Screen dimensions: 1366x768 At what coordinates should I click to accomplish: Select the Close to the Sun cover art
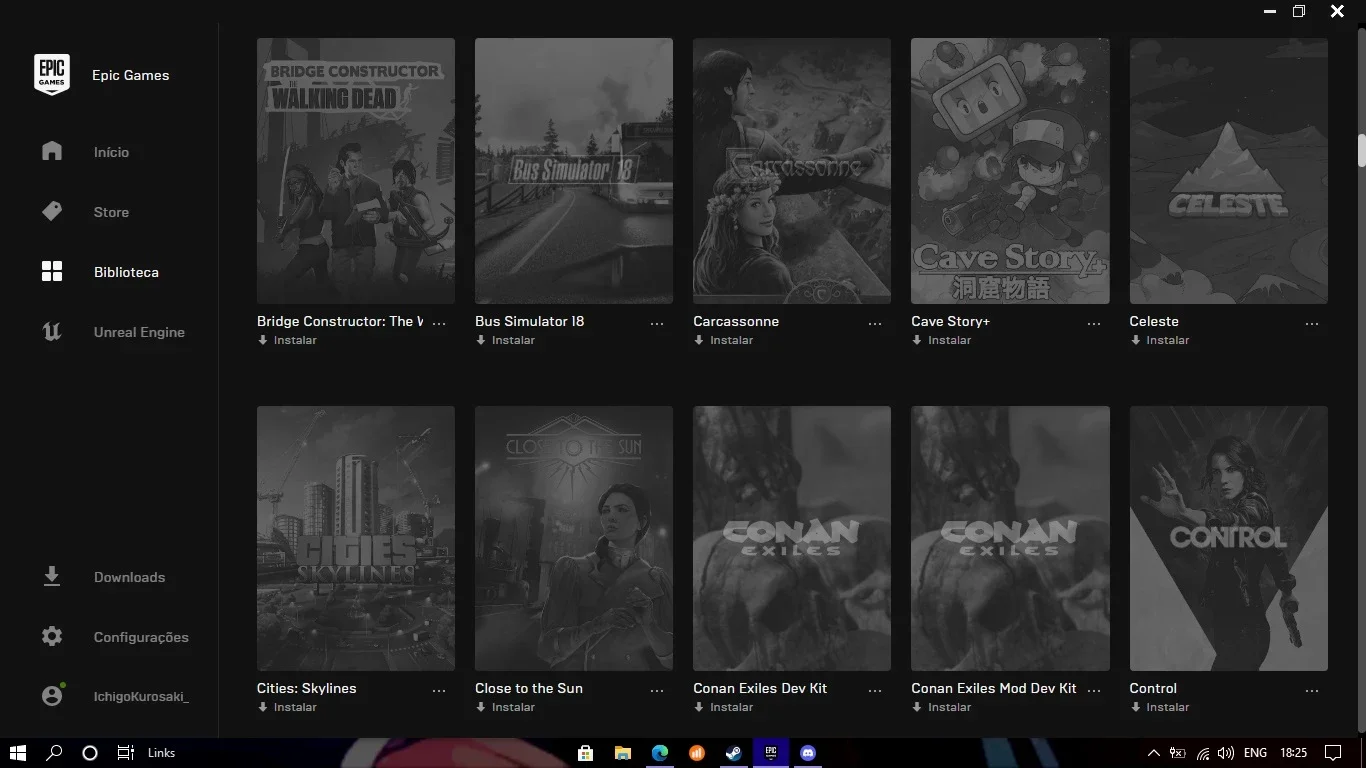click(x=574, y=538)
